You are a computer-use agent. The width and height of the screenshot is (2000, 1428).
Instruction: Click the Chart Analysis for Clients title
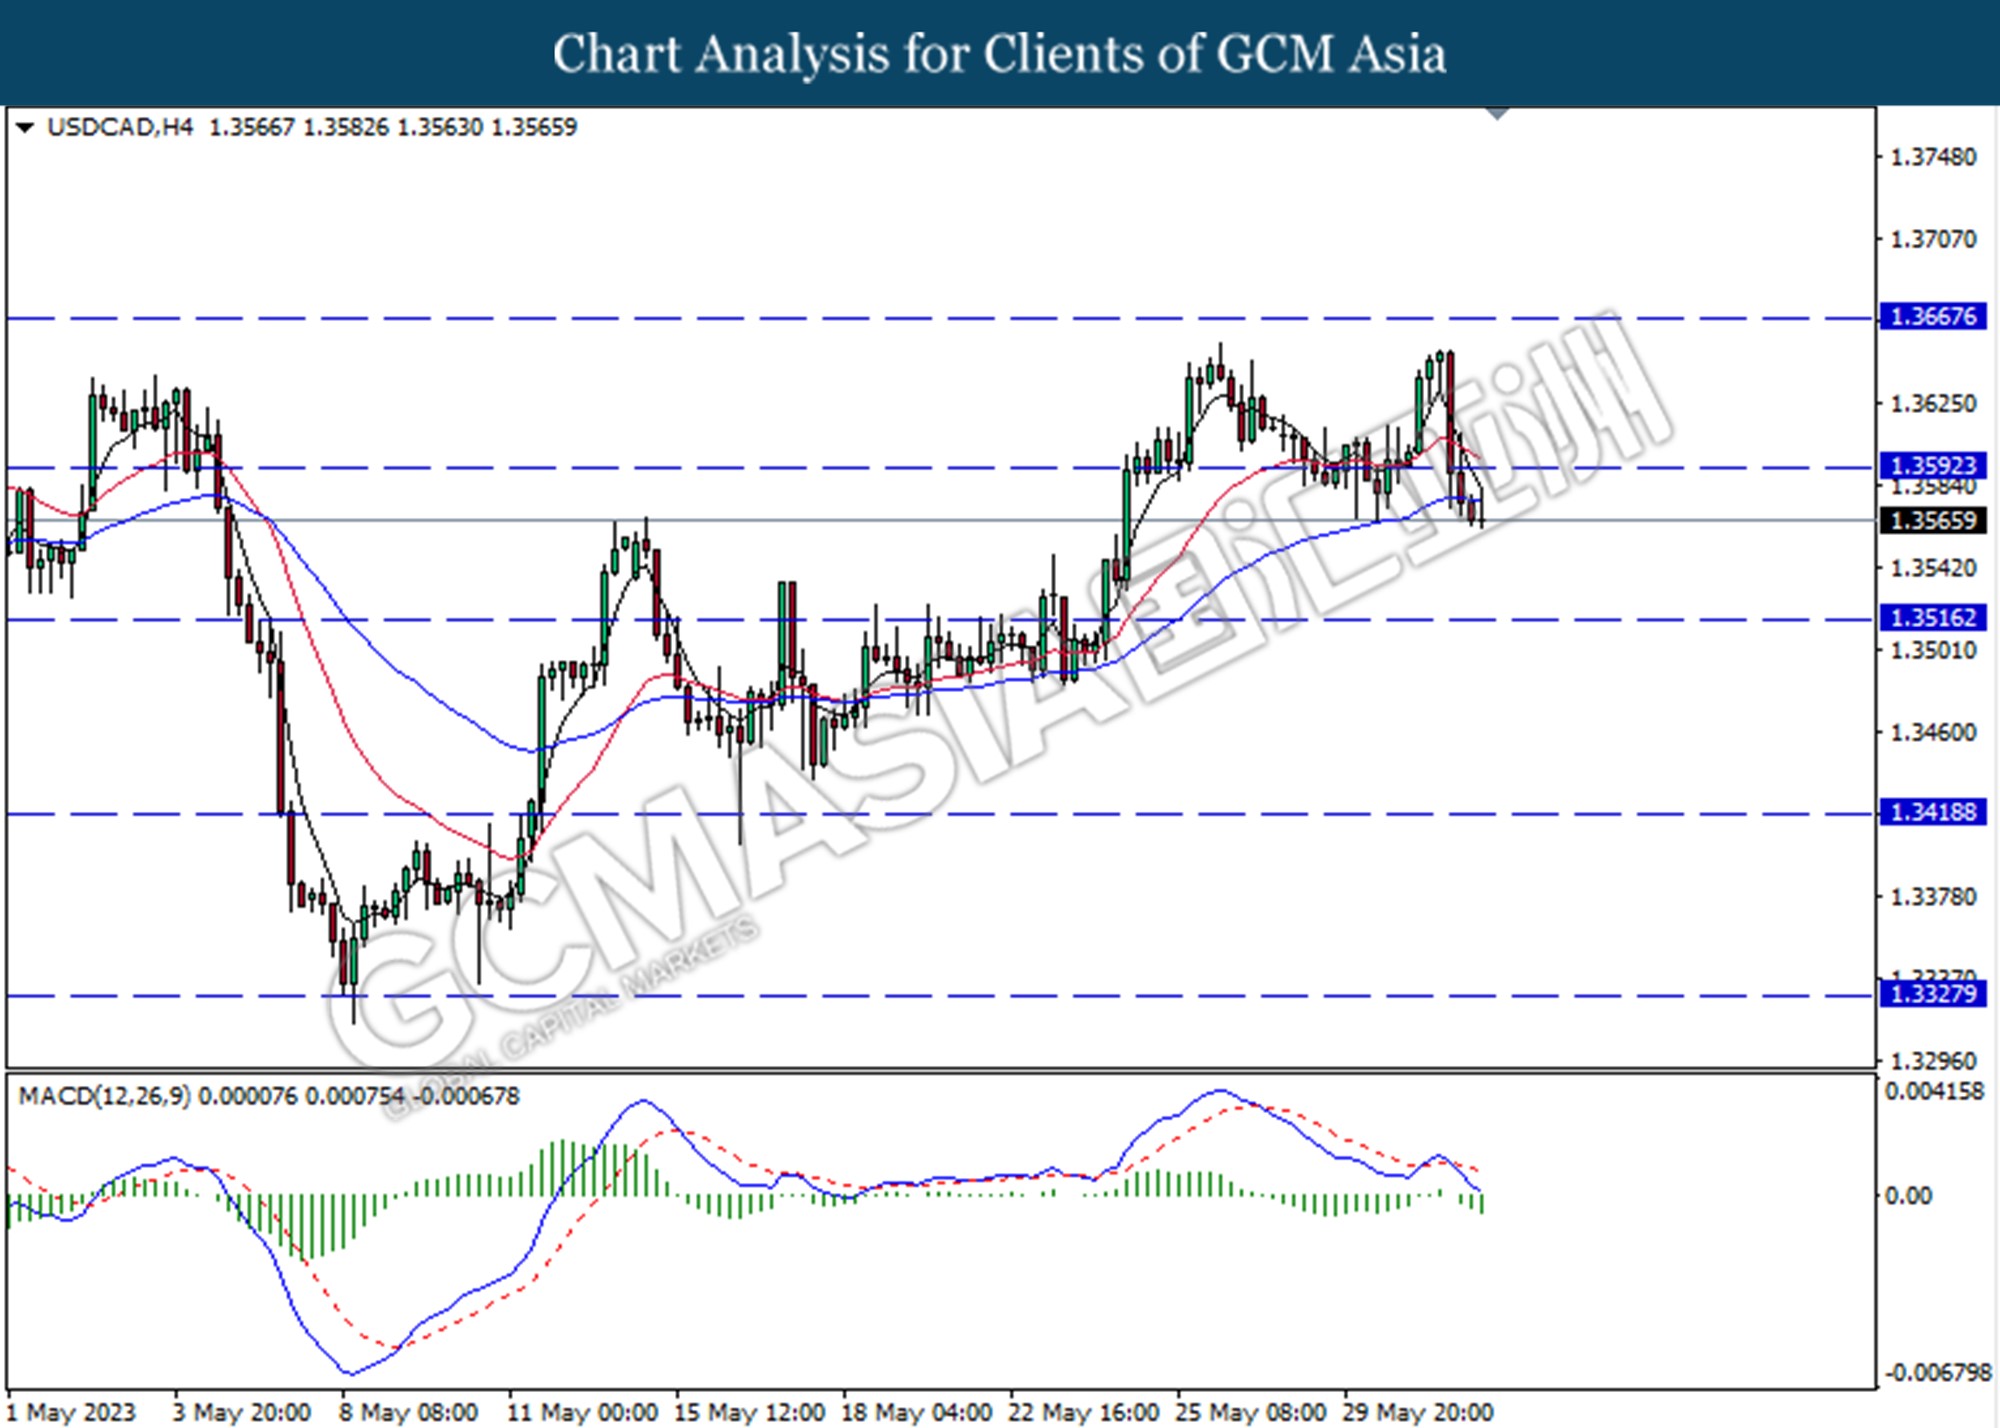coord(1000,54)
